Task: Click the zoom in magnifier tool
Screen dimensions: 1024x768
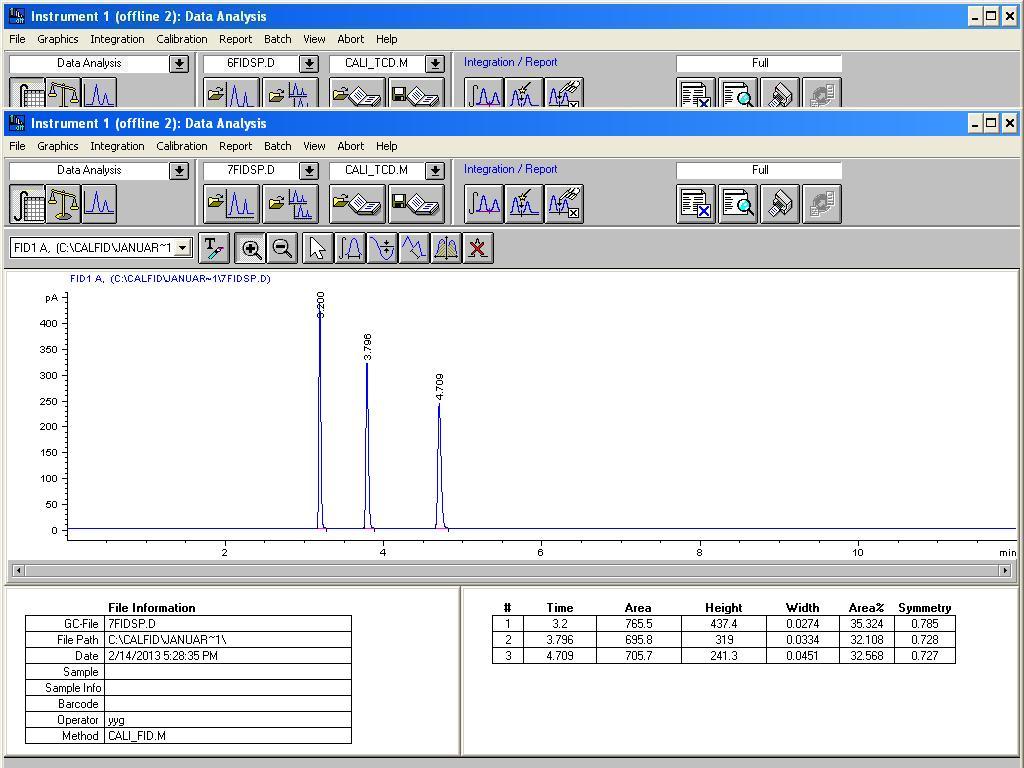Action: click(251, 249)
